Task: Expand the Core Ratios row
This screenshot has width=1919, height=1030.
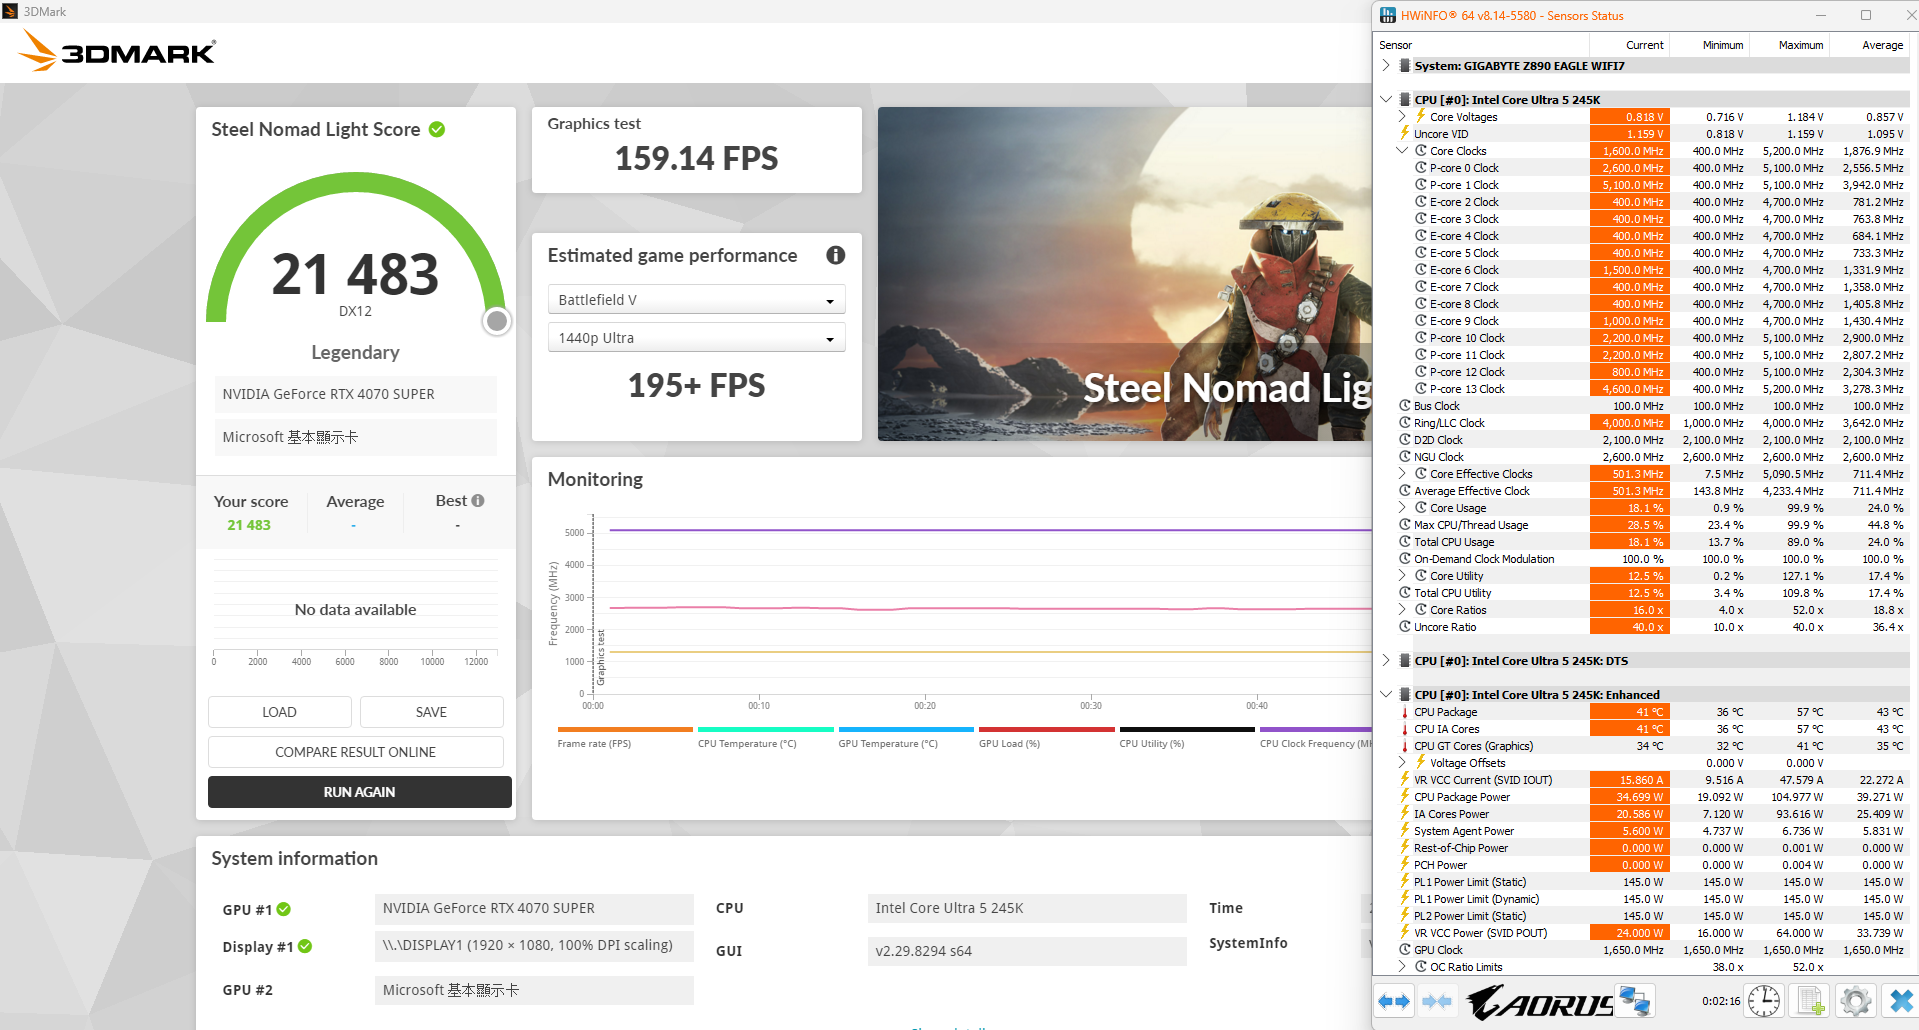Action: 1402,610
